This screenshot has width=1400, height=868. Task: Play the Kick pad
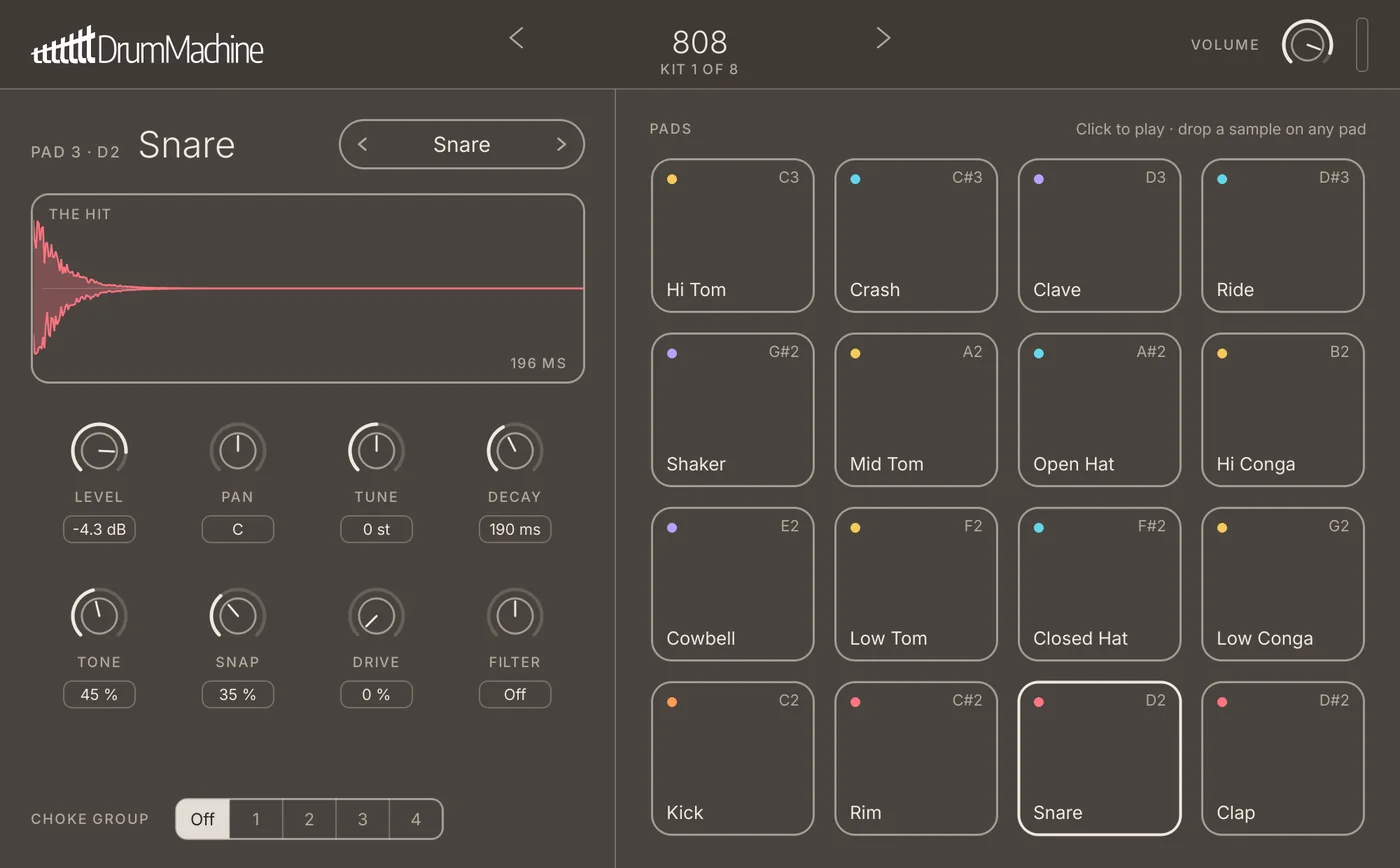click(x=733, y=758)
